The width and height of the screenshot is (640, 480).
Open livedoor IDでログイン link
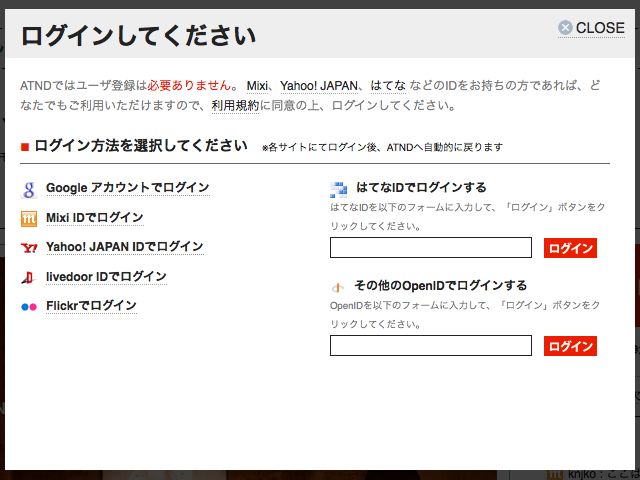[x=106, y=277]
